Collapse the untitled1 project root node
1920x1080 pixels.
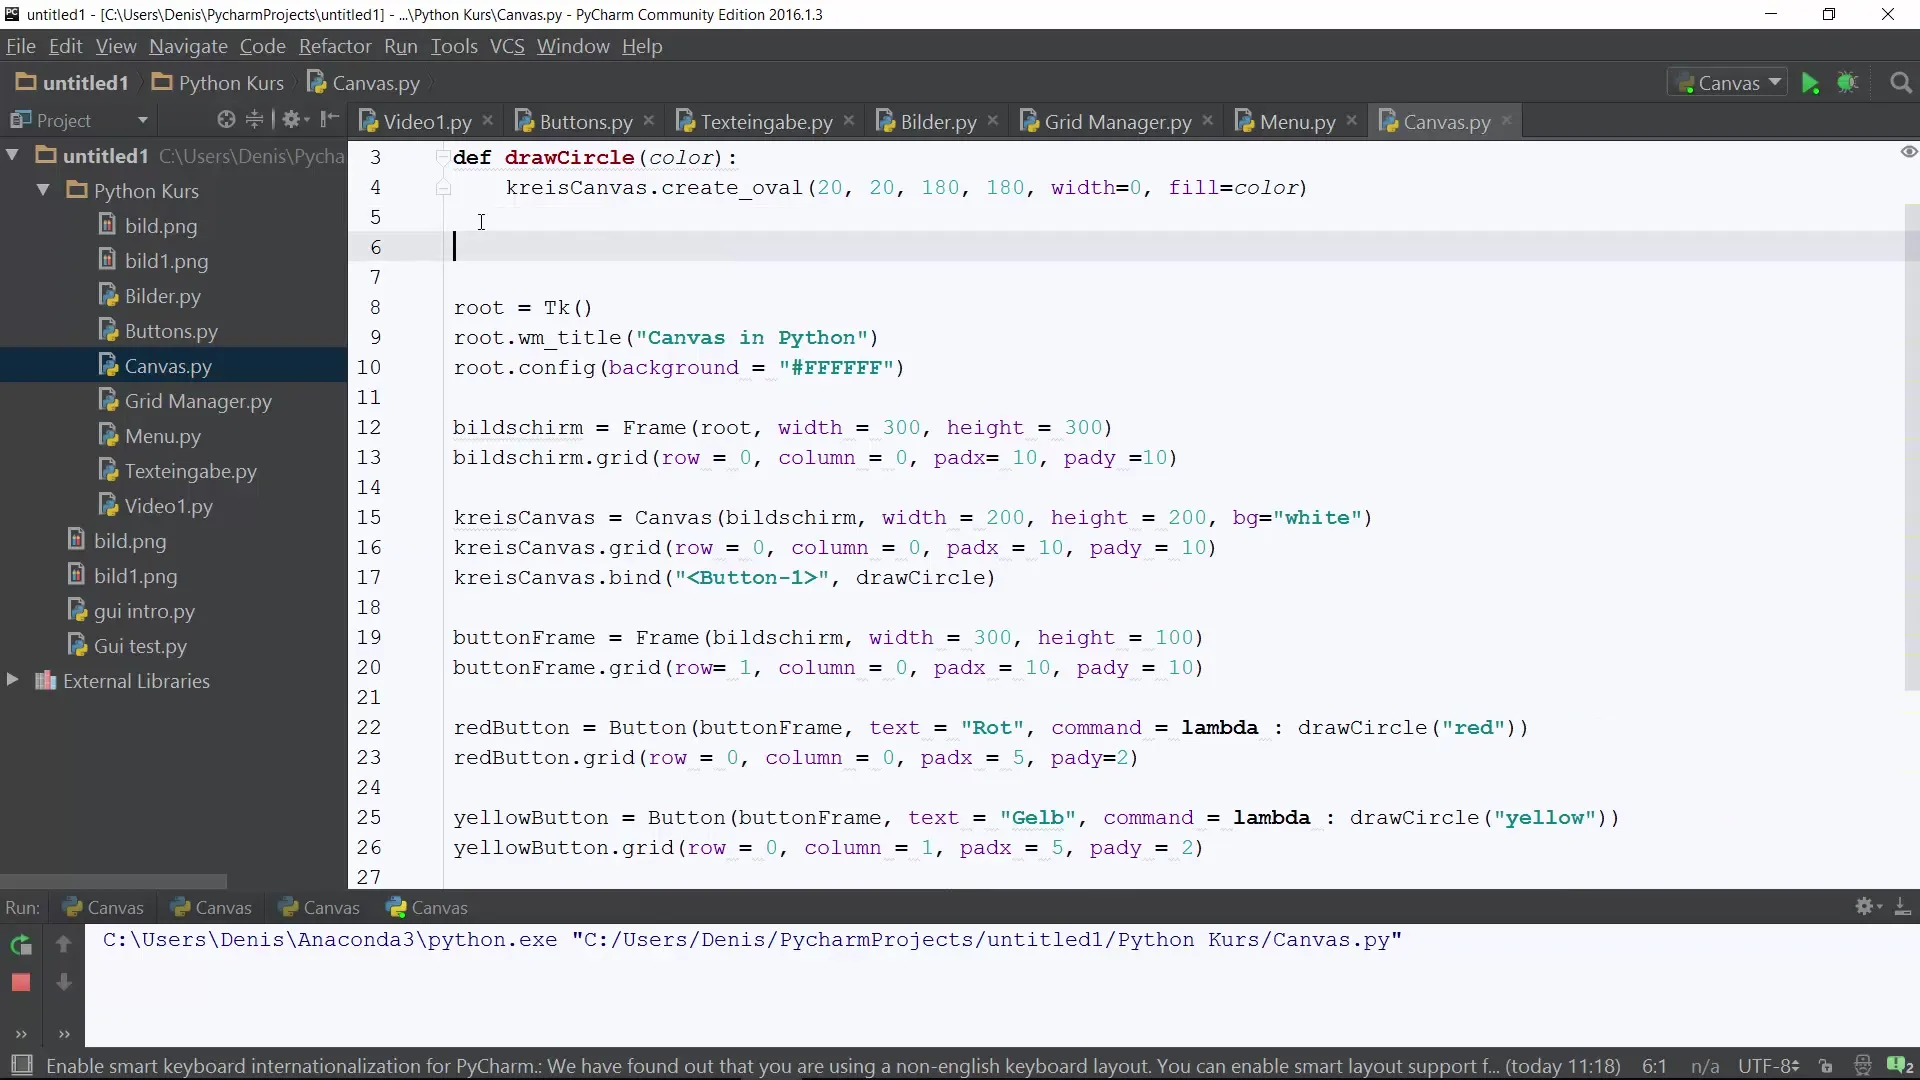pos(13,155)
